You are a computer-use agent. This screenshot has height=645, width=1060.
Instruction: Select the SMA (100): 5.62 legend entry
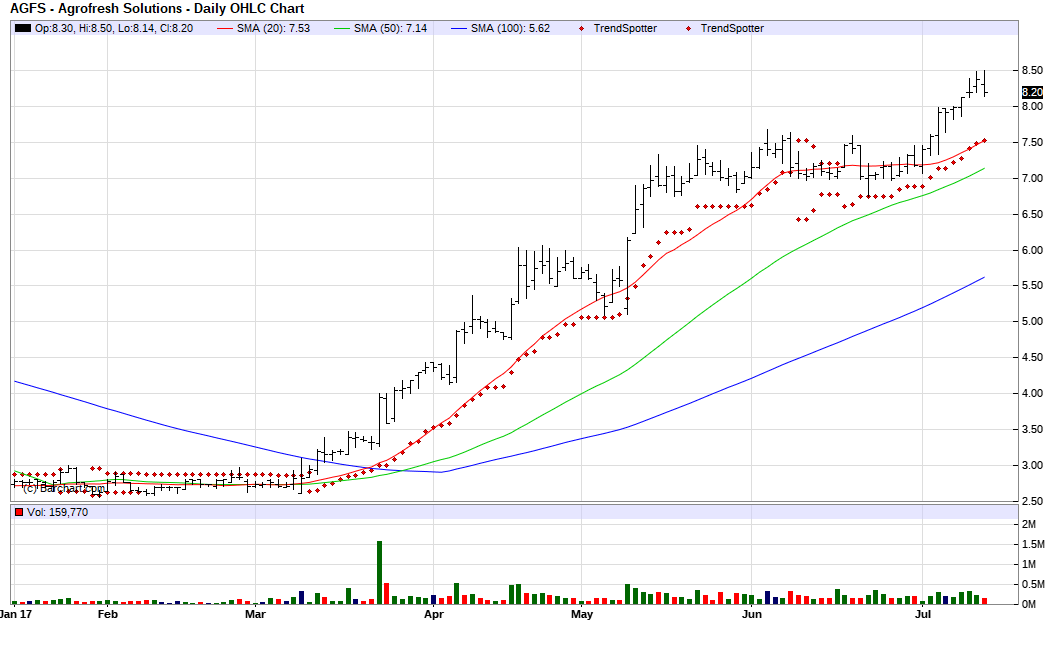(x=500, y=28)
